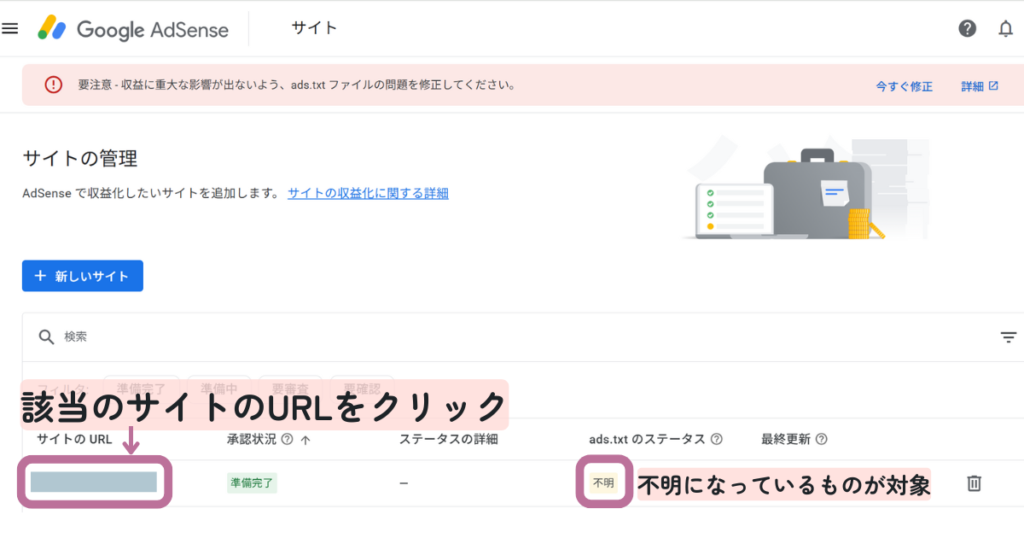Screen dimensions: 1024x538
Task: Open 詳細 link in alert banner
Action: 979,87
